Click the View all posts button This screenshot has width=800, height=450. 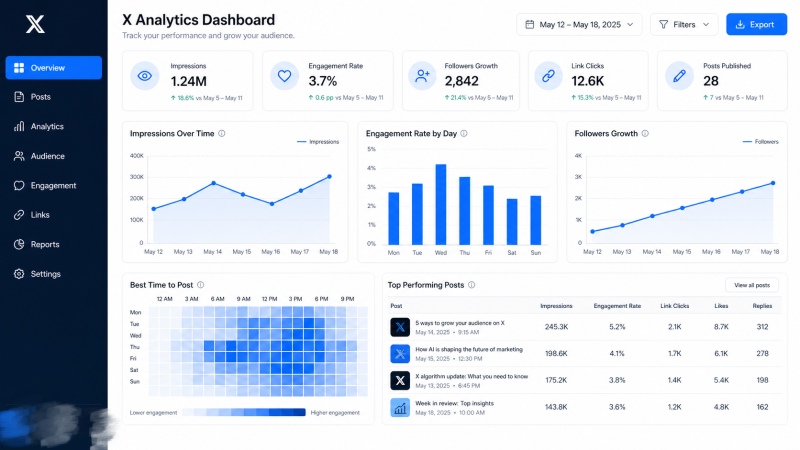(751, 285)
